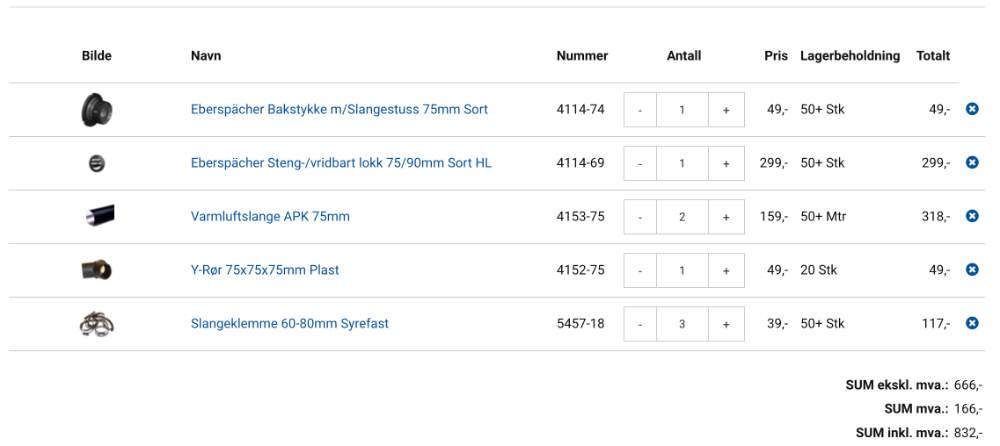
Task: Decrease quantity of Slangeklemme 60-80mm Syrefast
Action: coord(640,324)
